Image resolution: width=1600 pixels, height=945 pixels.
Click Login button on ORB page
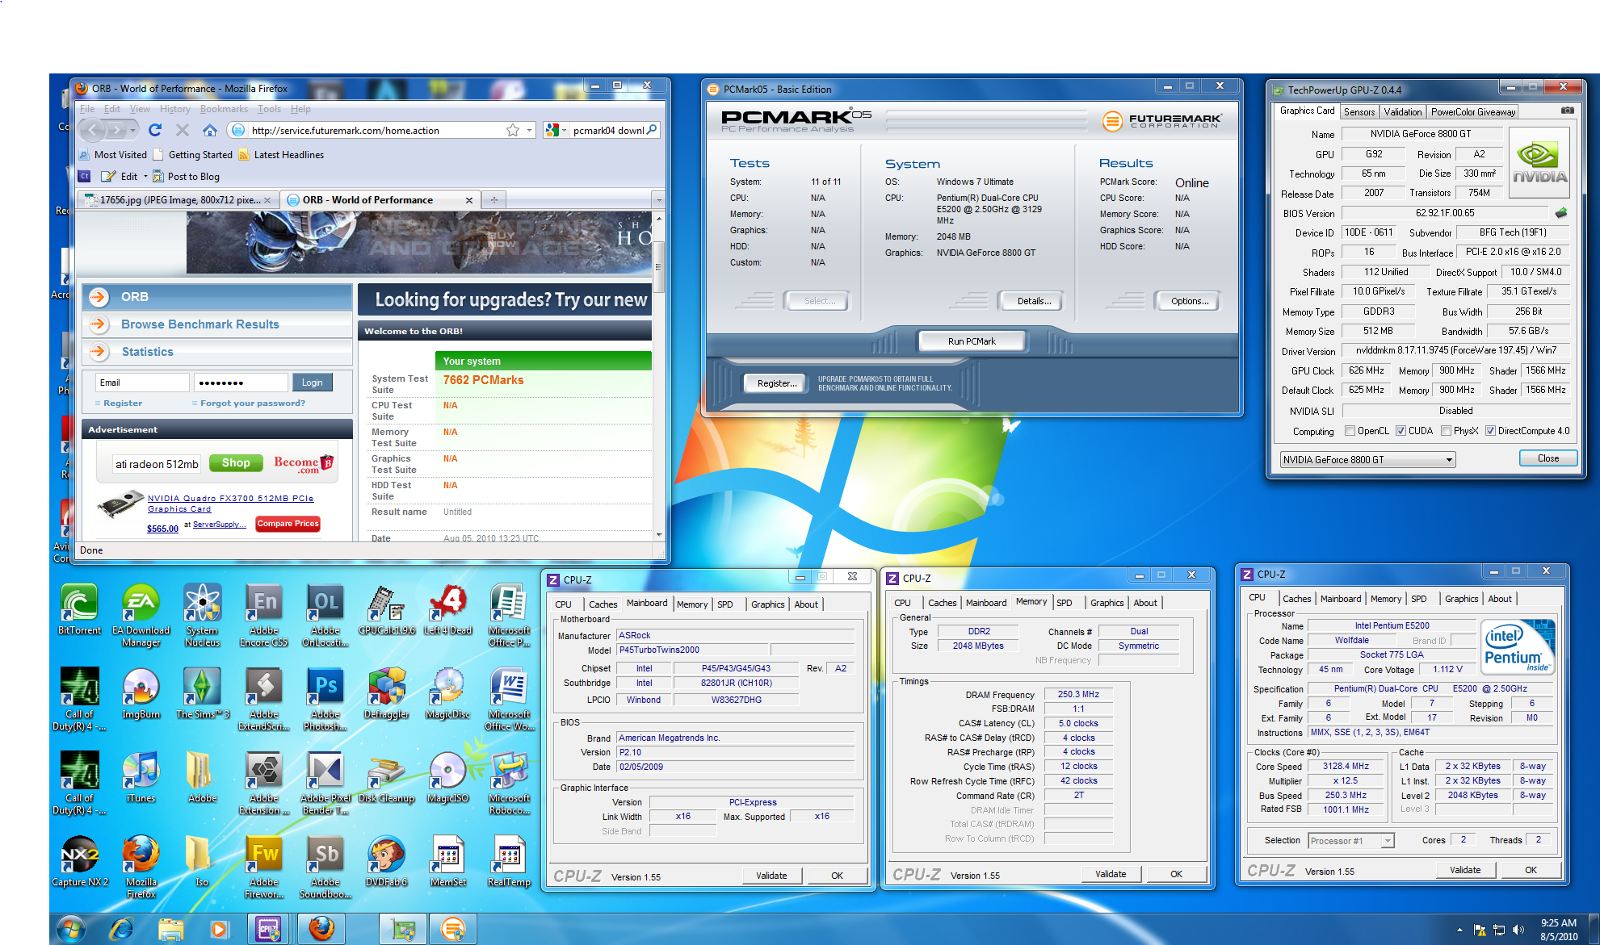[312, 383]
